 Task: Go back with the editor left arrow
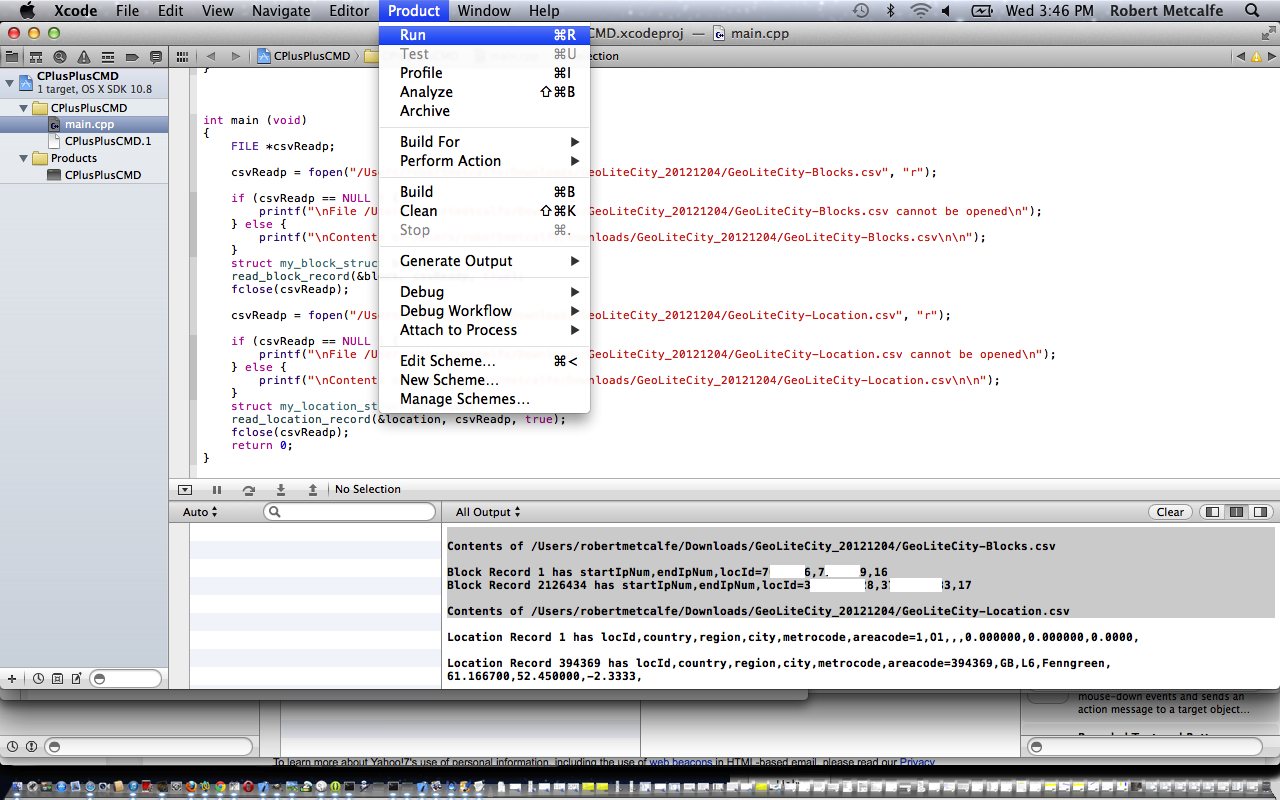(x=210, y=56)
